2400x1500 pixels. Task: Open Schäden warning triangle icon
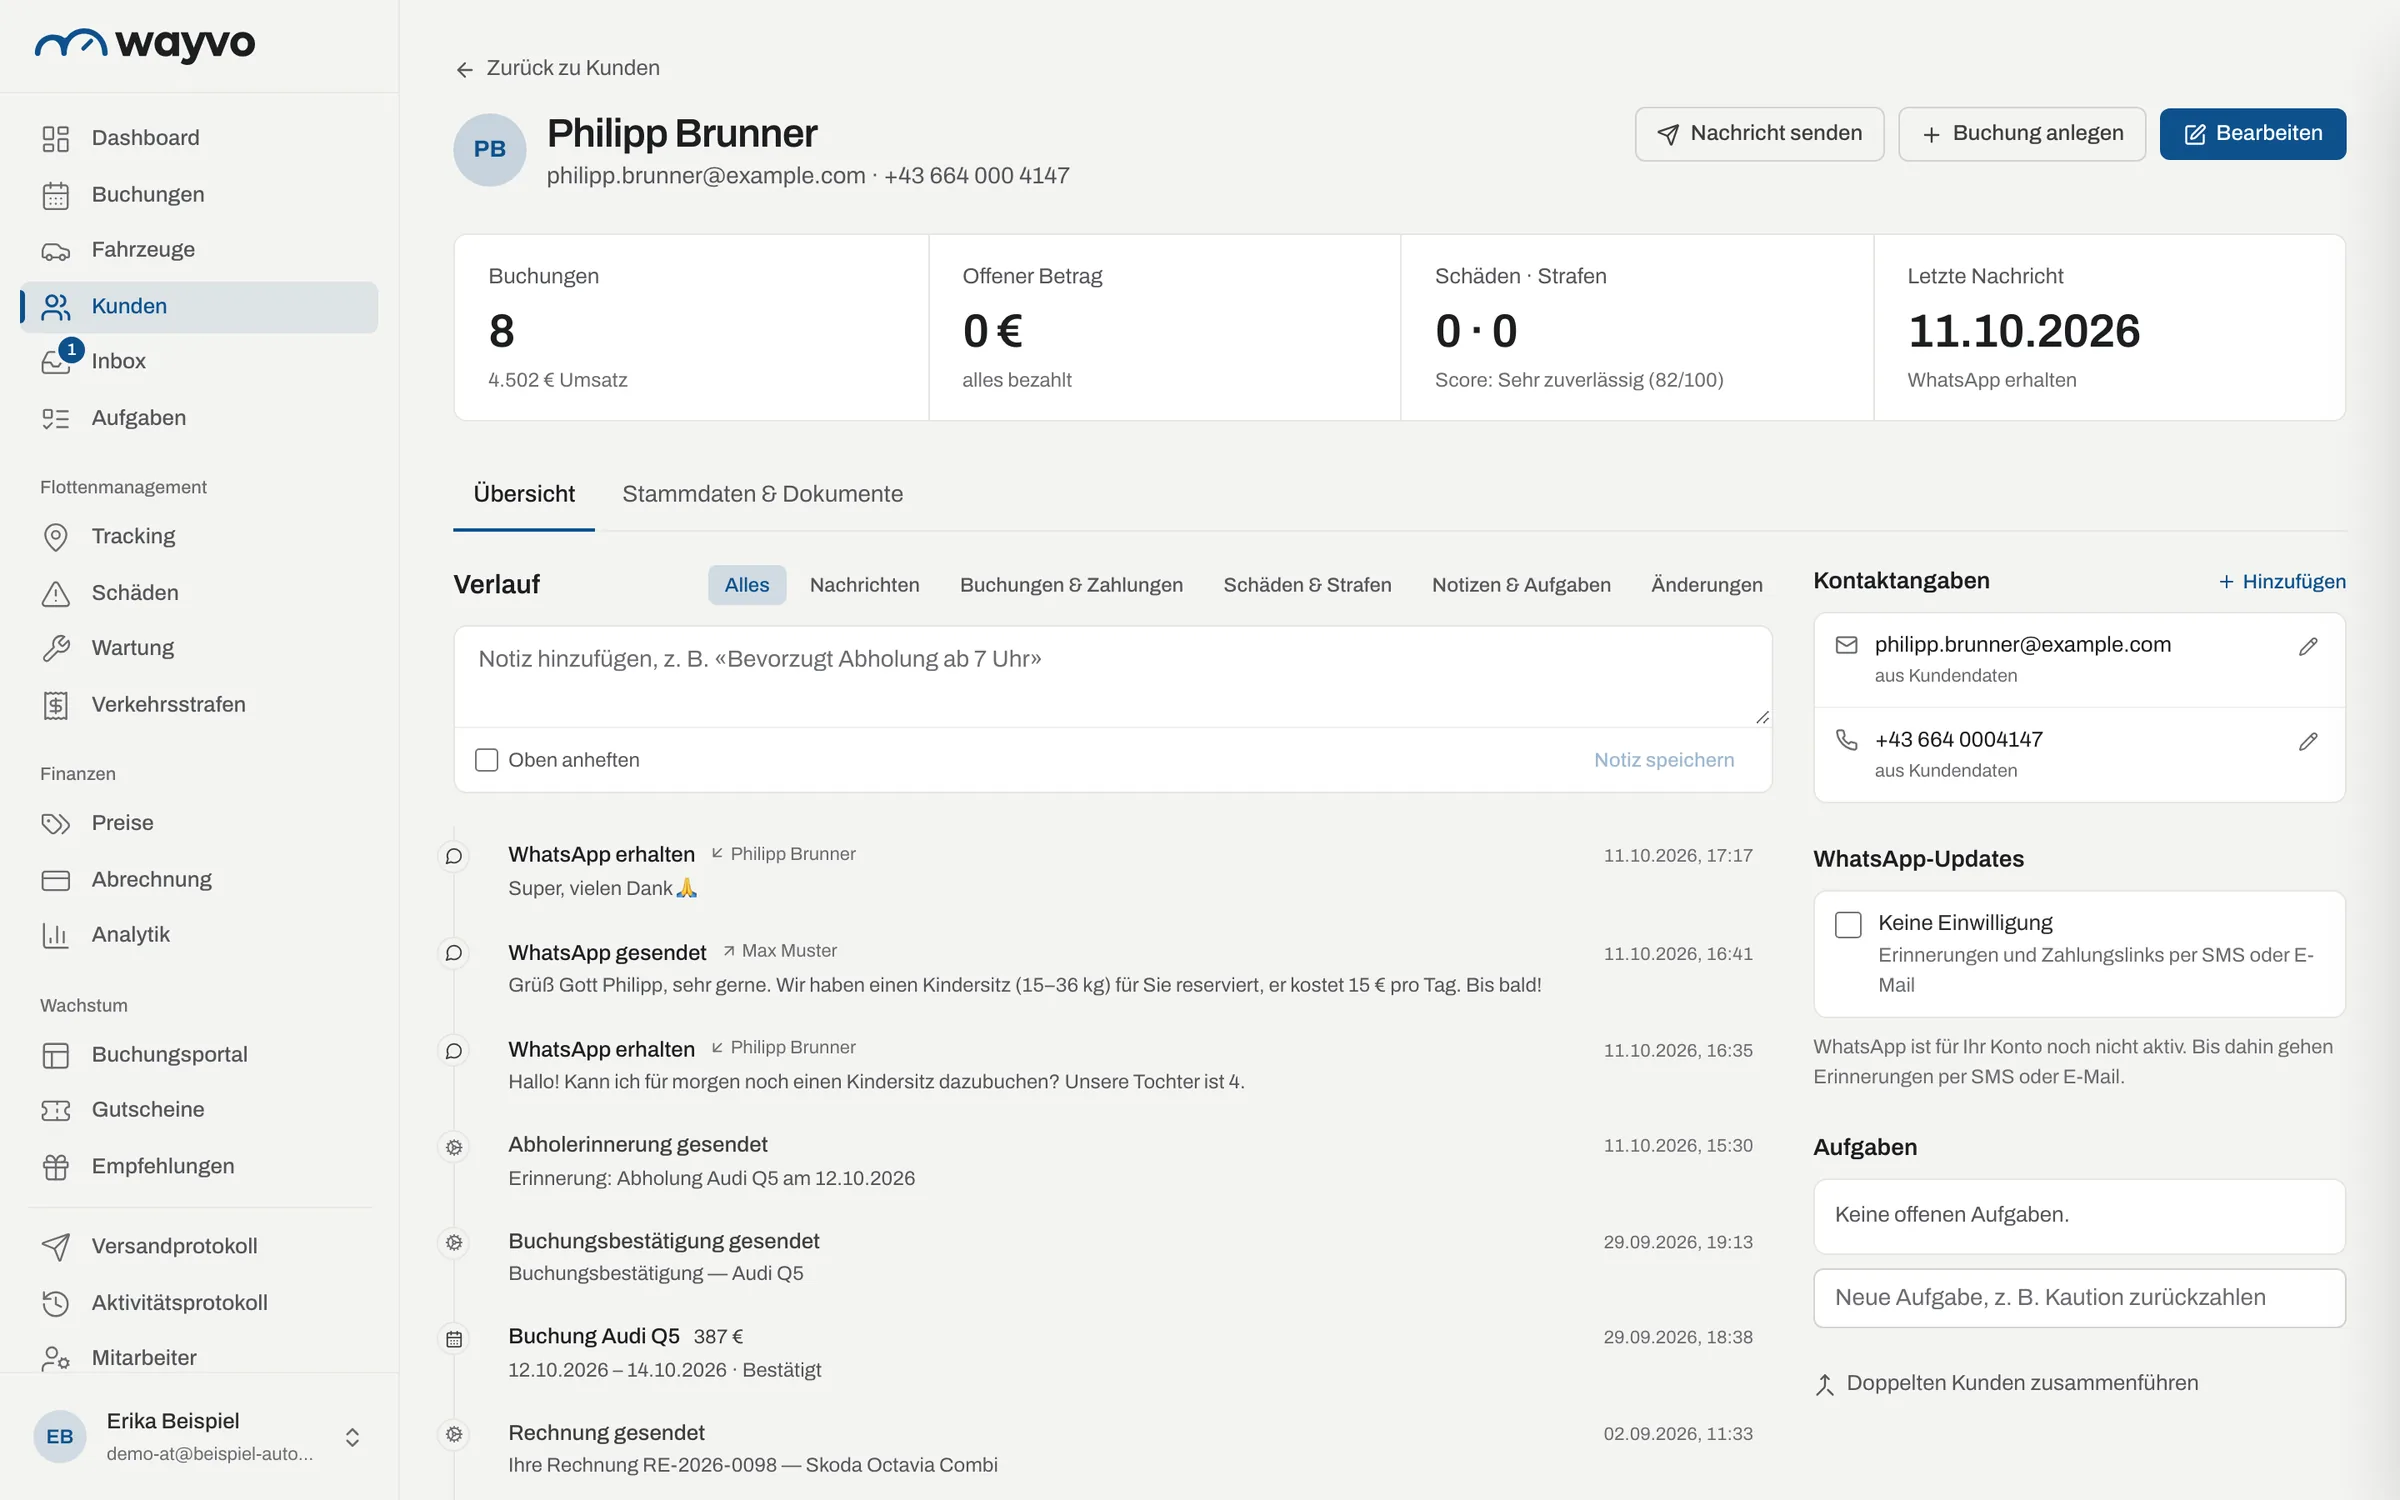56,593
